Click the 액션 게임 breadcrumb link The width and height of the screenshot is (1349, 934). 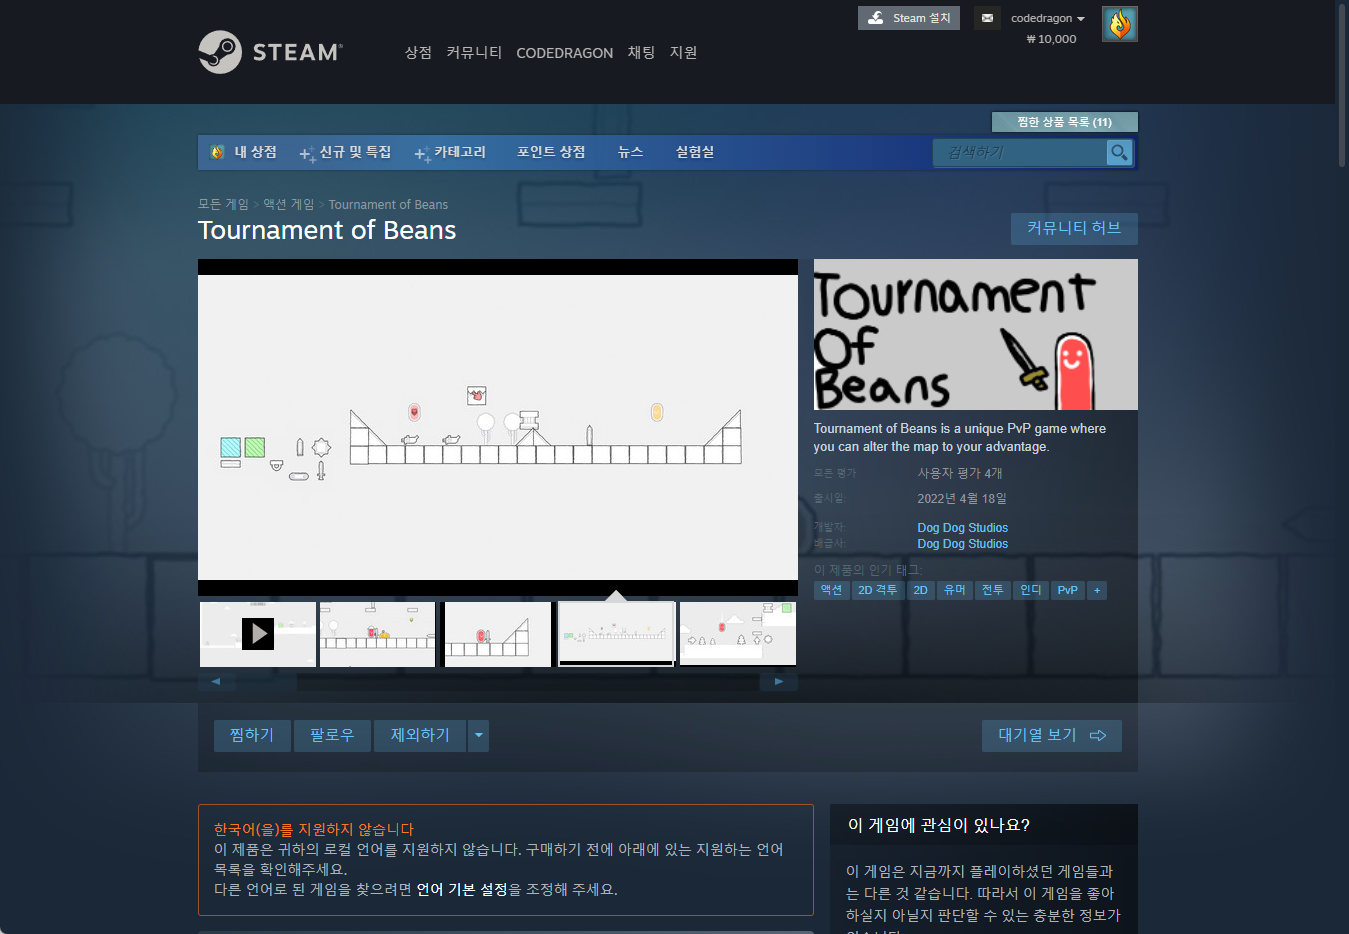coord(289,204)
